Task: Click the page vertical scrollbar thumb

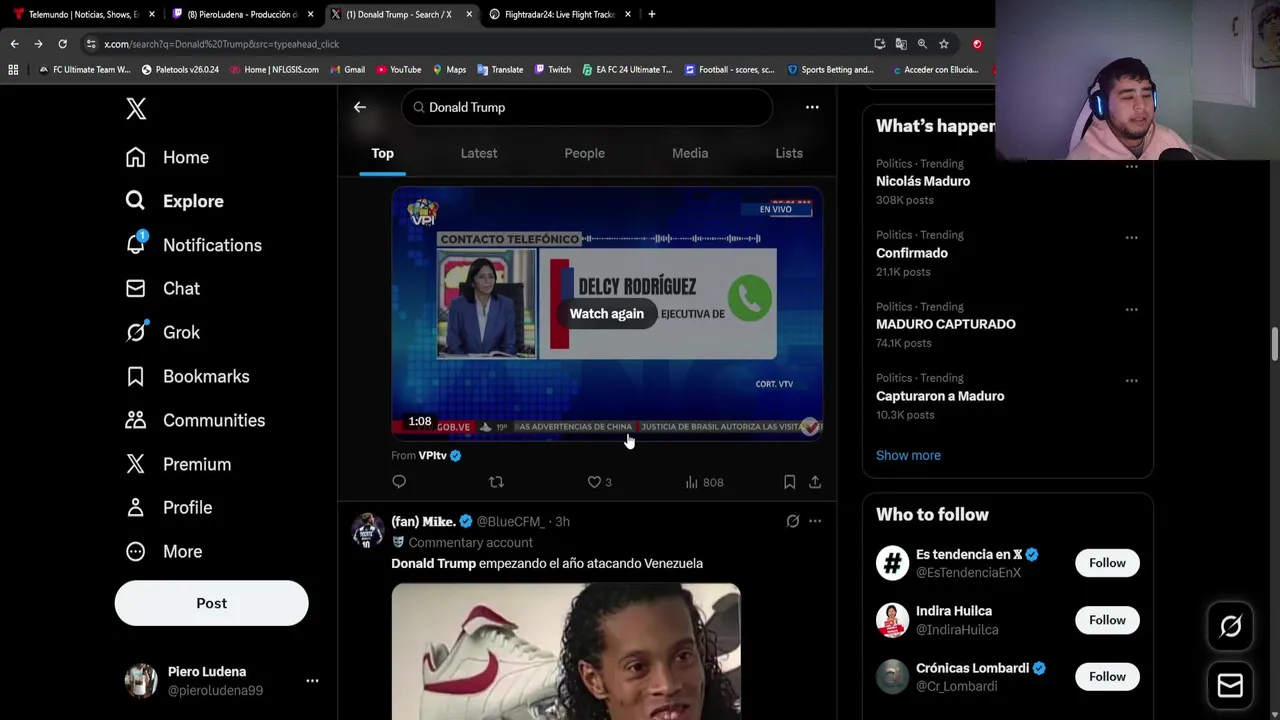Action: (1274, 345)
